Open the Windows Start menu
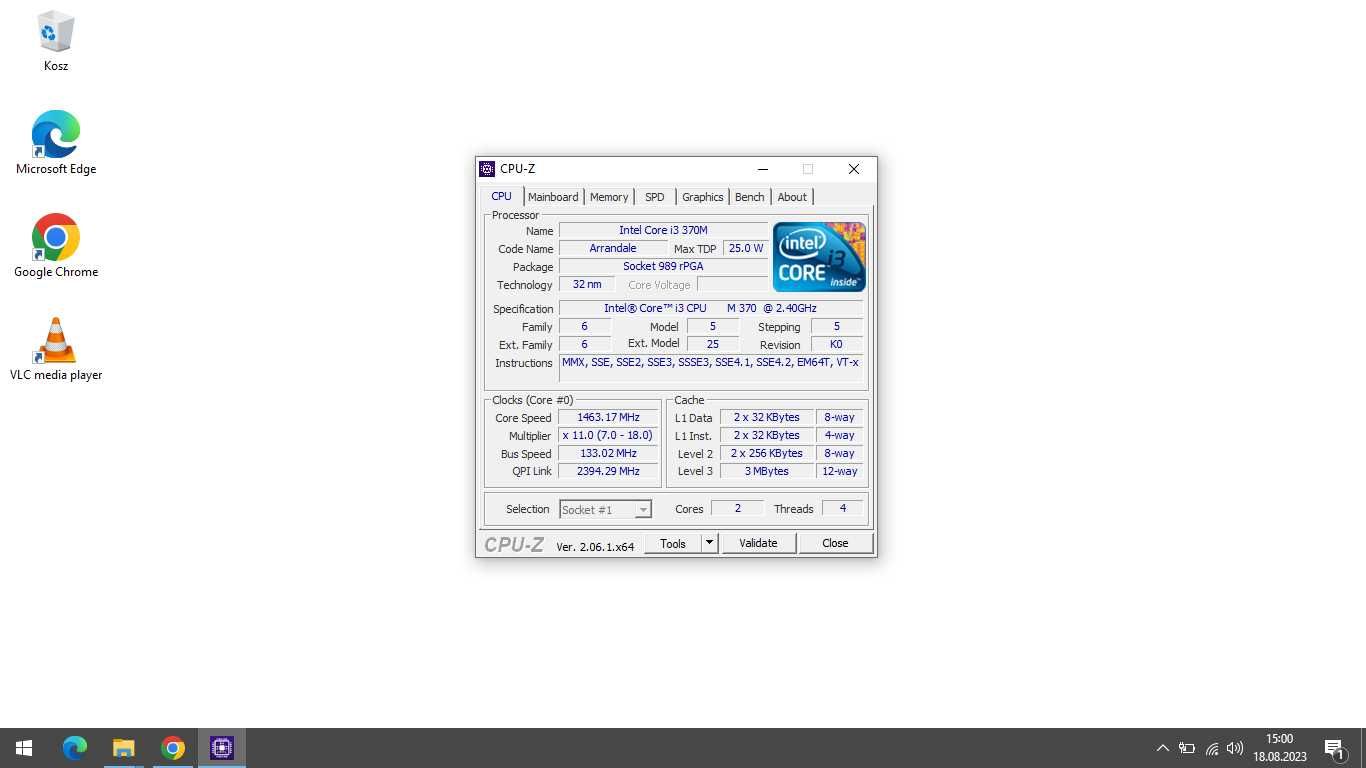The image size is (1366, 768). pos(24,748)
